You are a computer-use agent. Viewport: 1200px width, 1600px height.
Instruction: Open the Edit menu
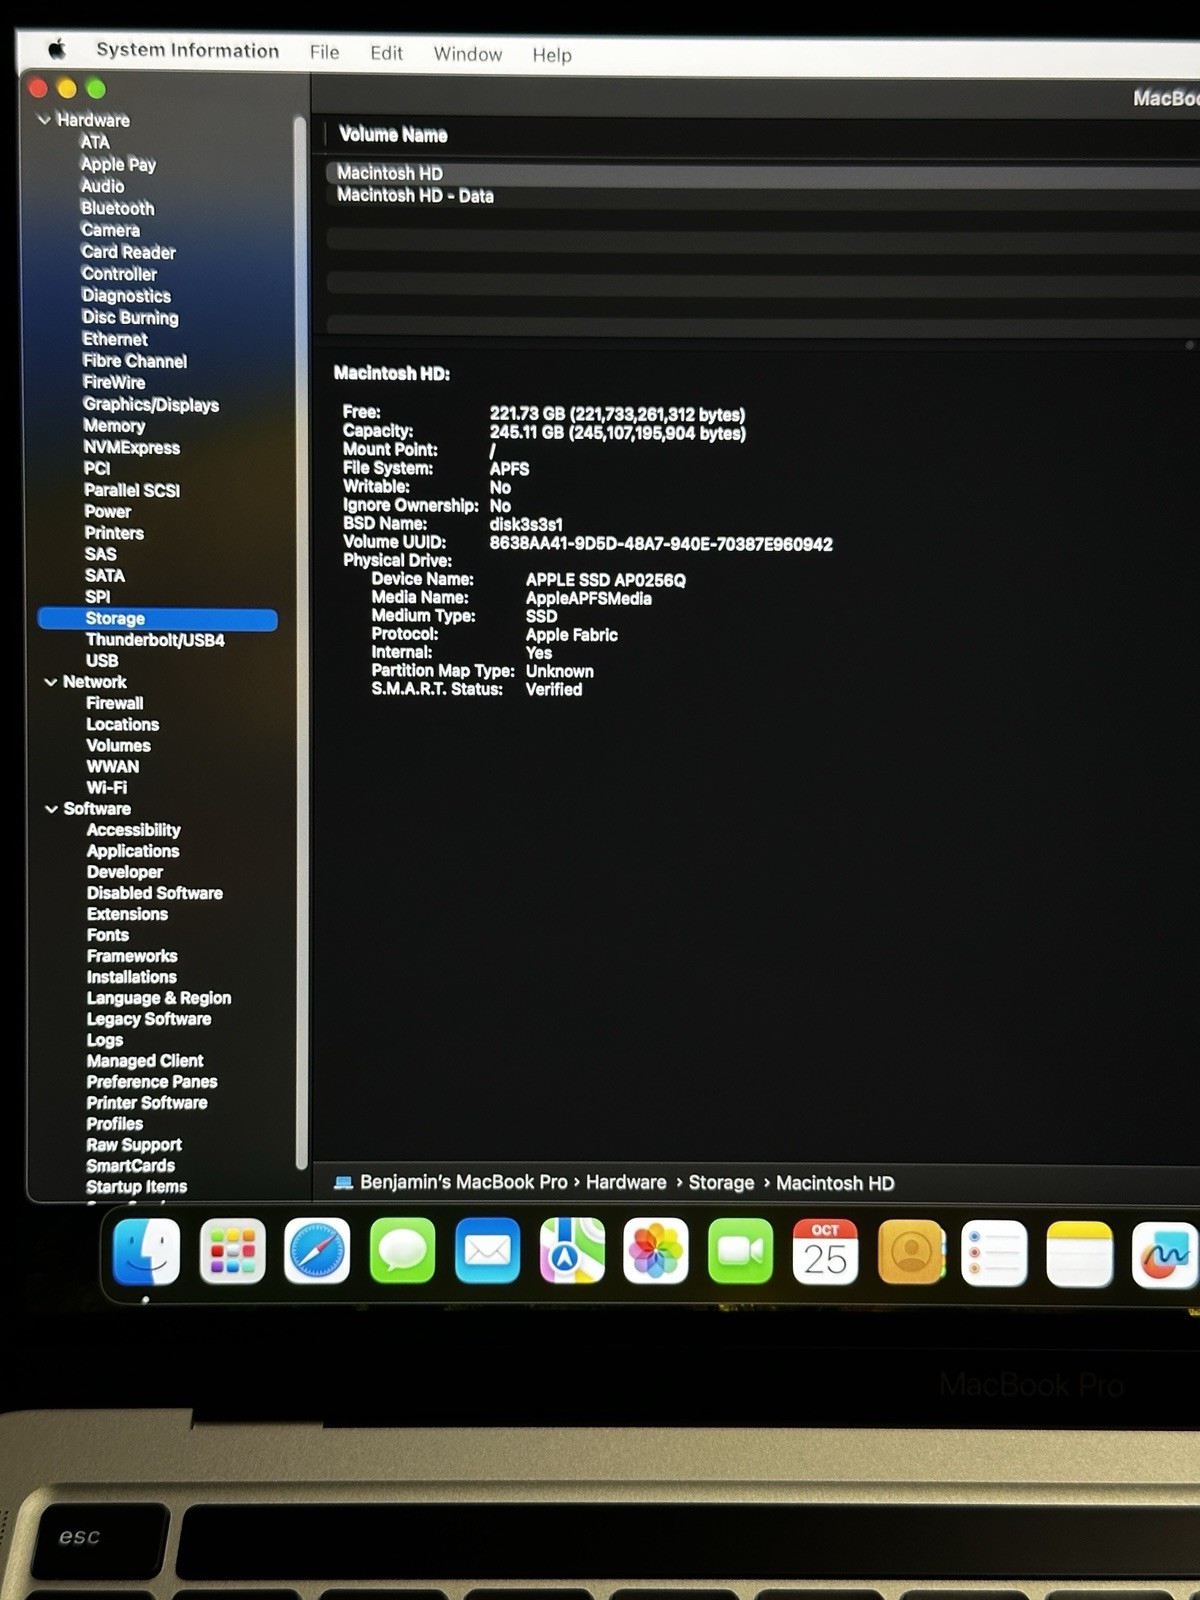click(x=386, y=53)
